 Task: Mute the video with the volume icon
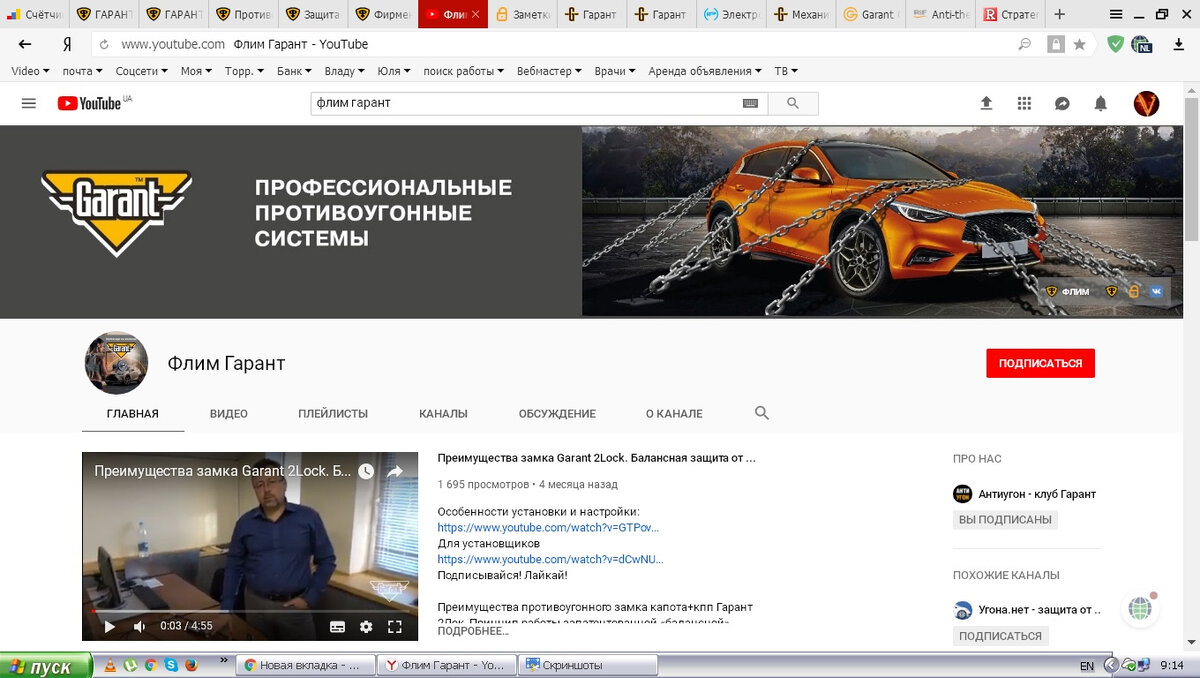(138, 625)
